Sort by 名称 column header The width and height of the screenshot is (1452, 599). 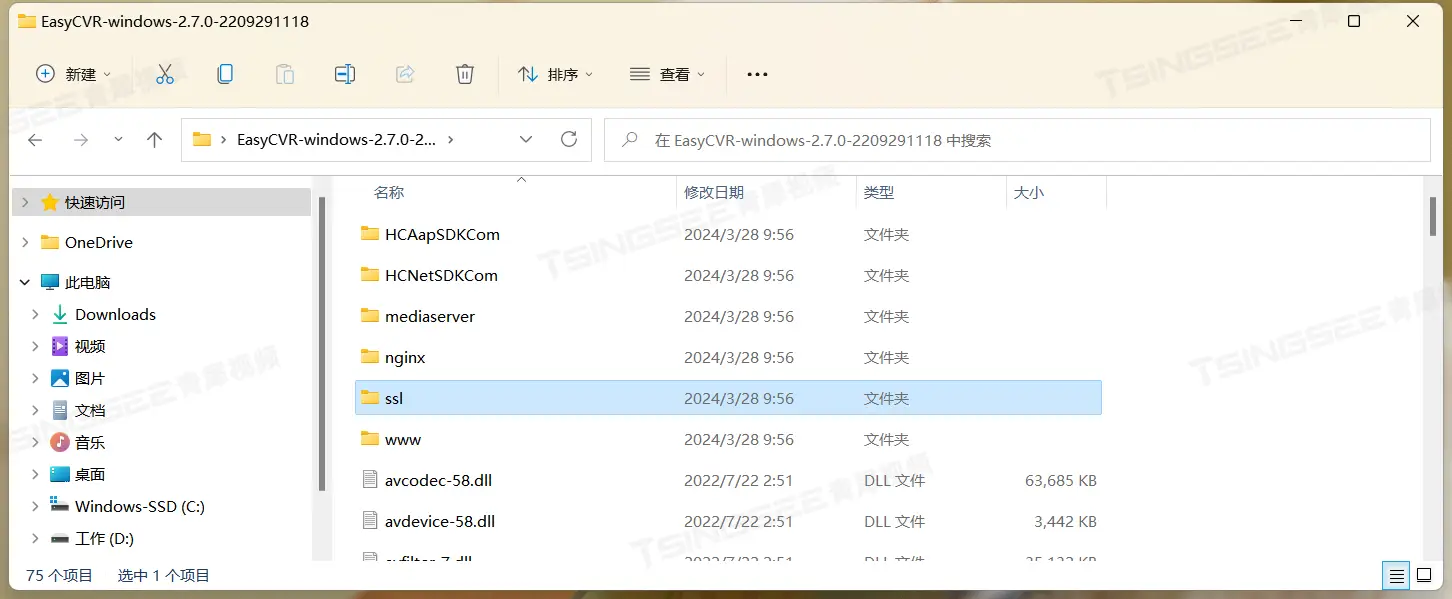tap(389, 192)
